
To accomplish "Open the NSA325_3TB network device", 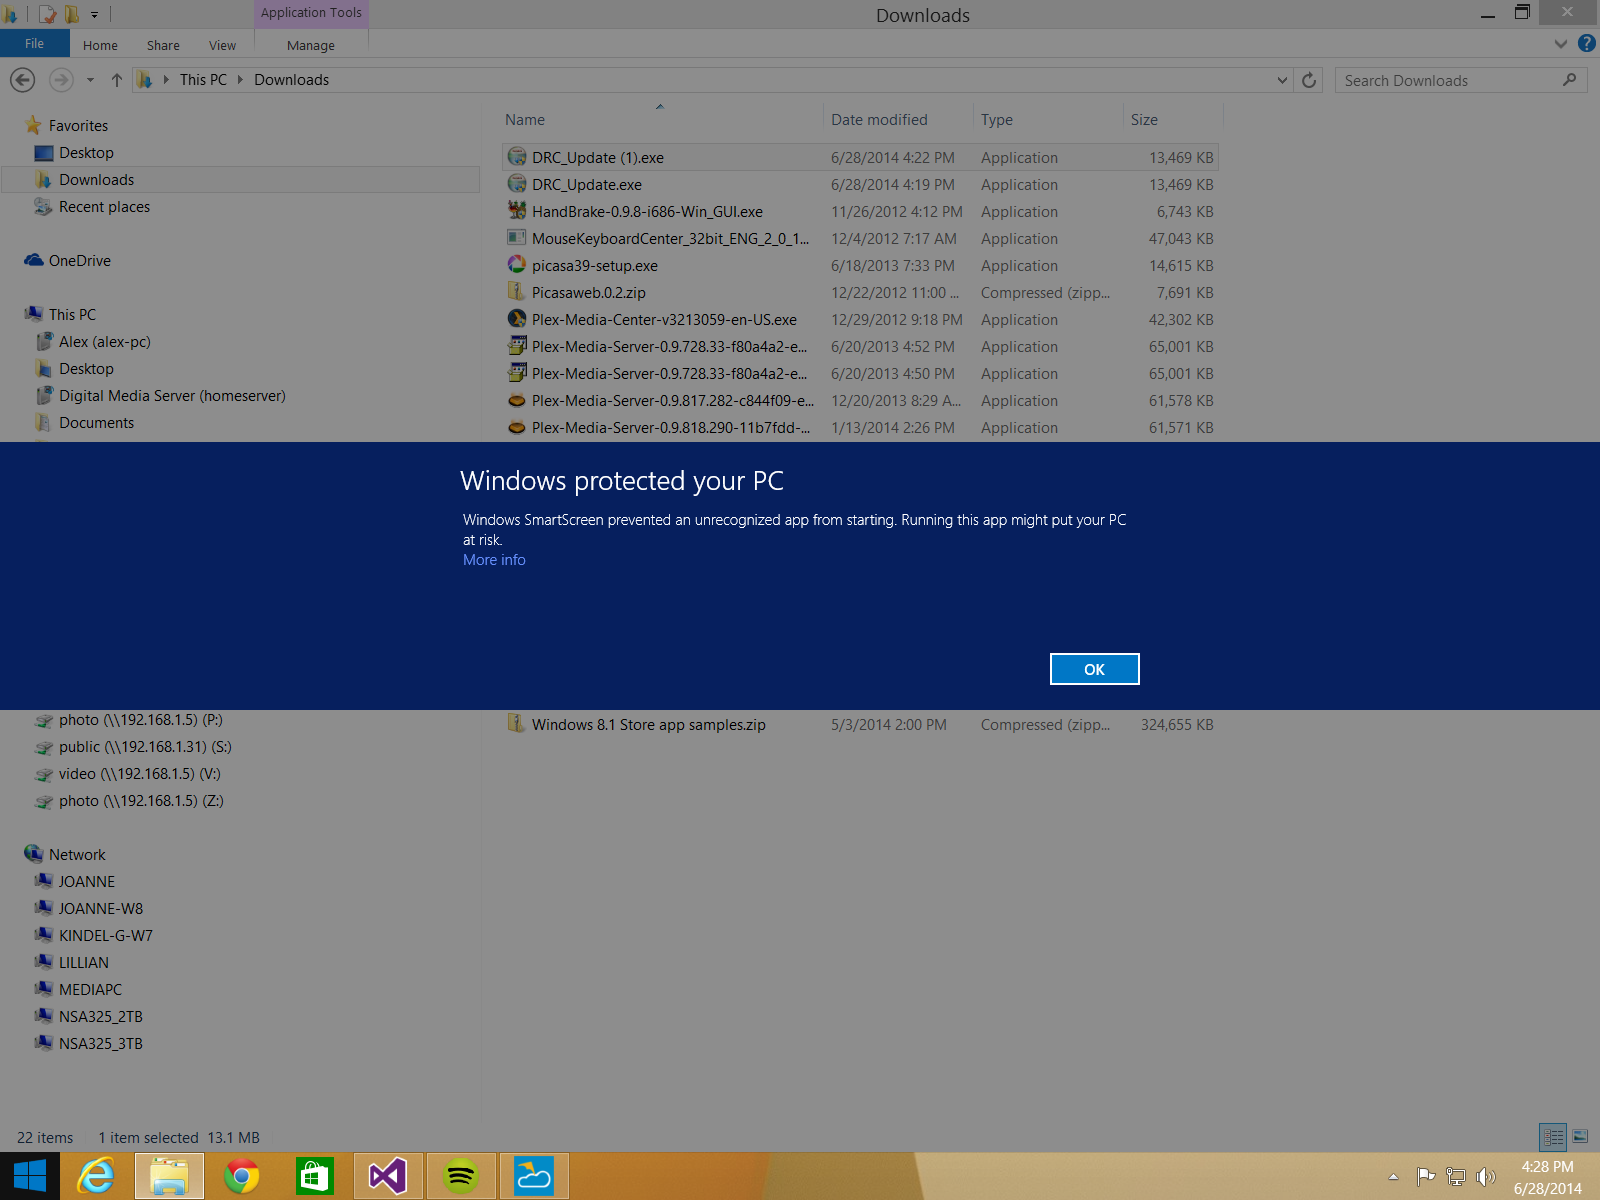I will tap(100, 1044).
